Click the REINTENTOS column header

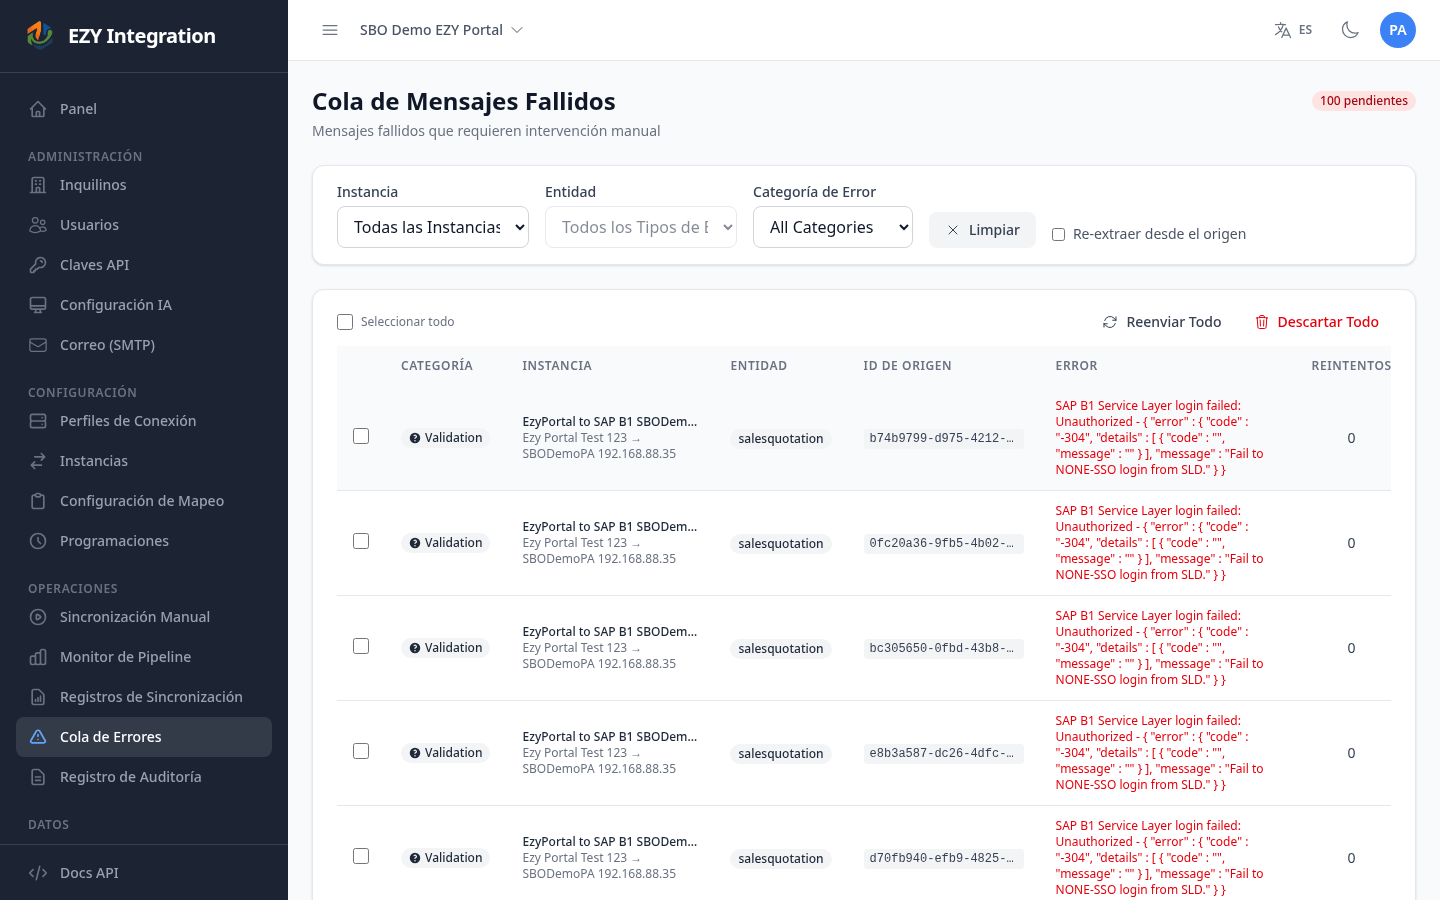1351,366
